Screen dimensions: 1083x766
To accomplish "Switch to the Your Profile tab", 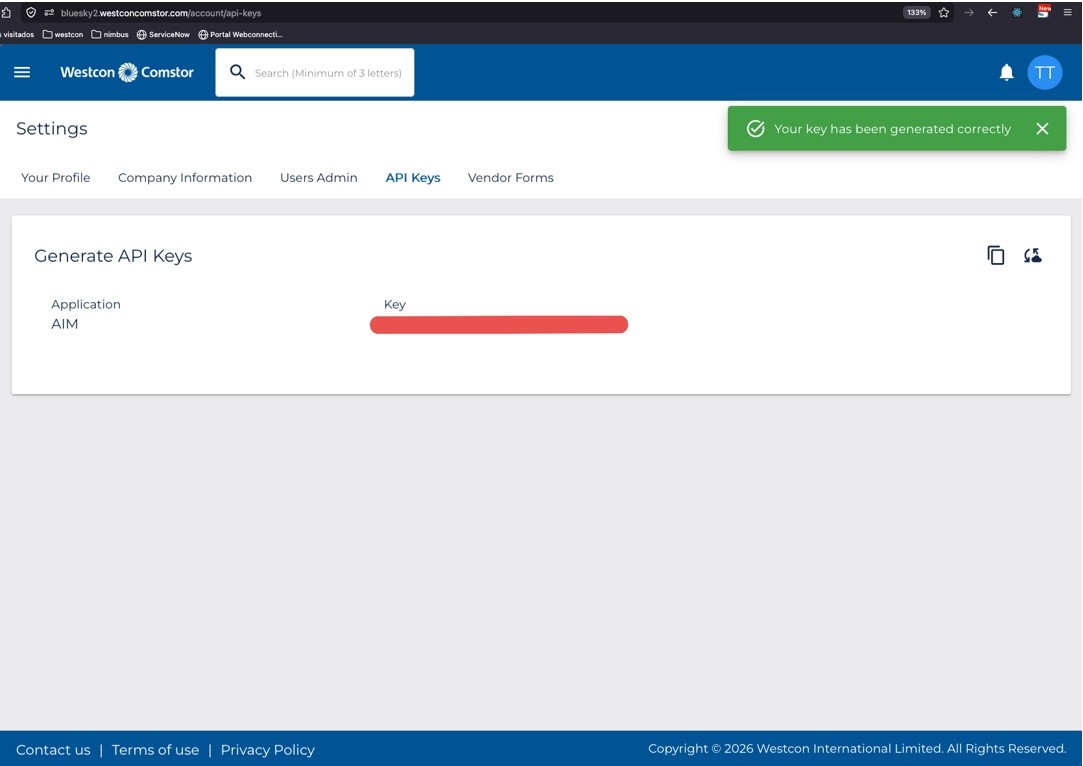I will (55, 178).
